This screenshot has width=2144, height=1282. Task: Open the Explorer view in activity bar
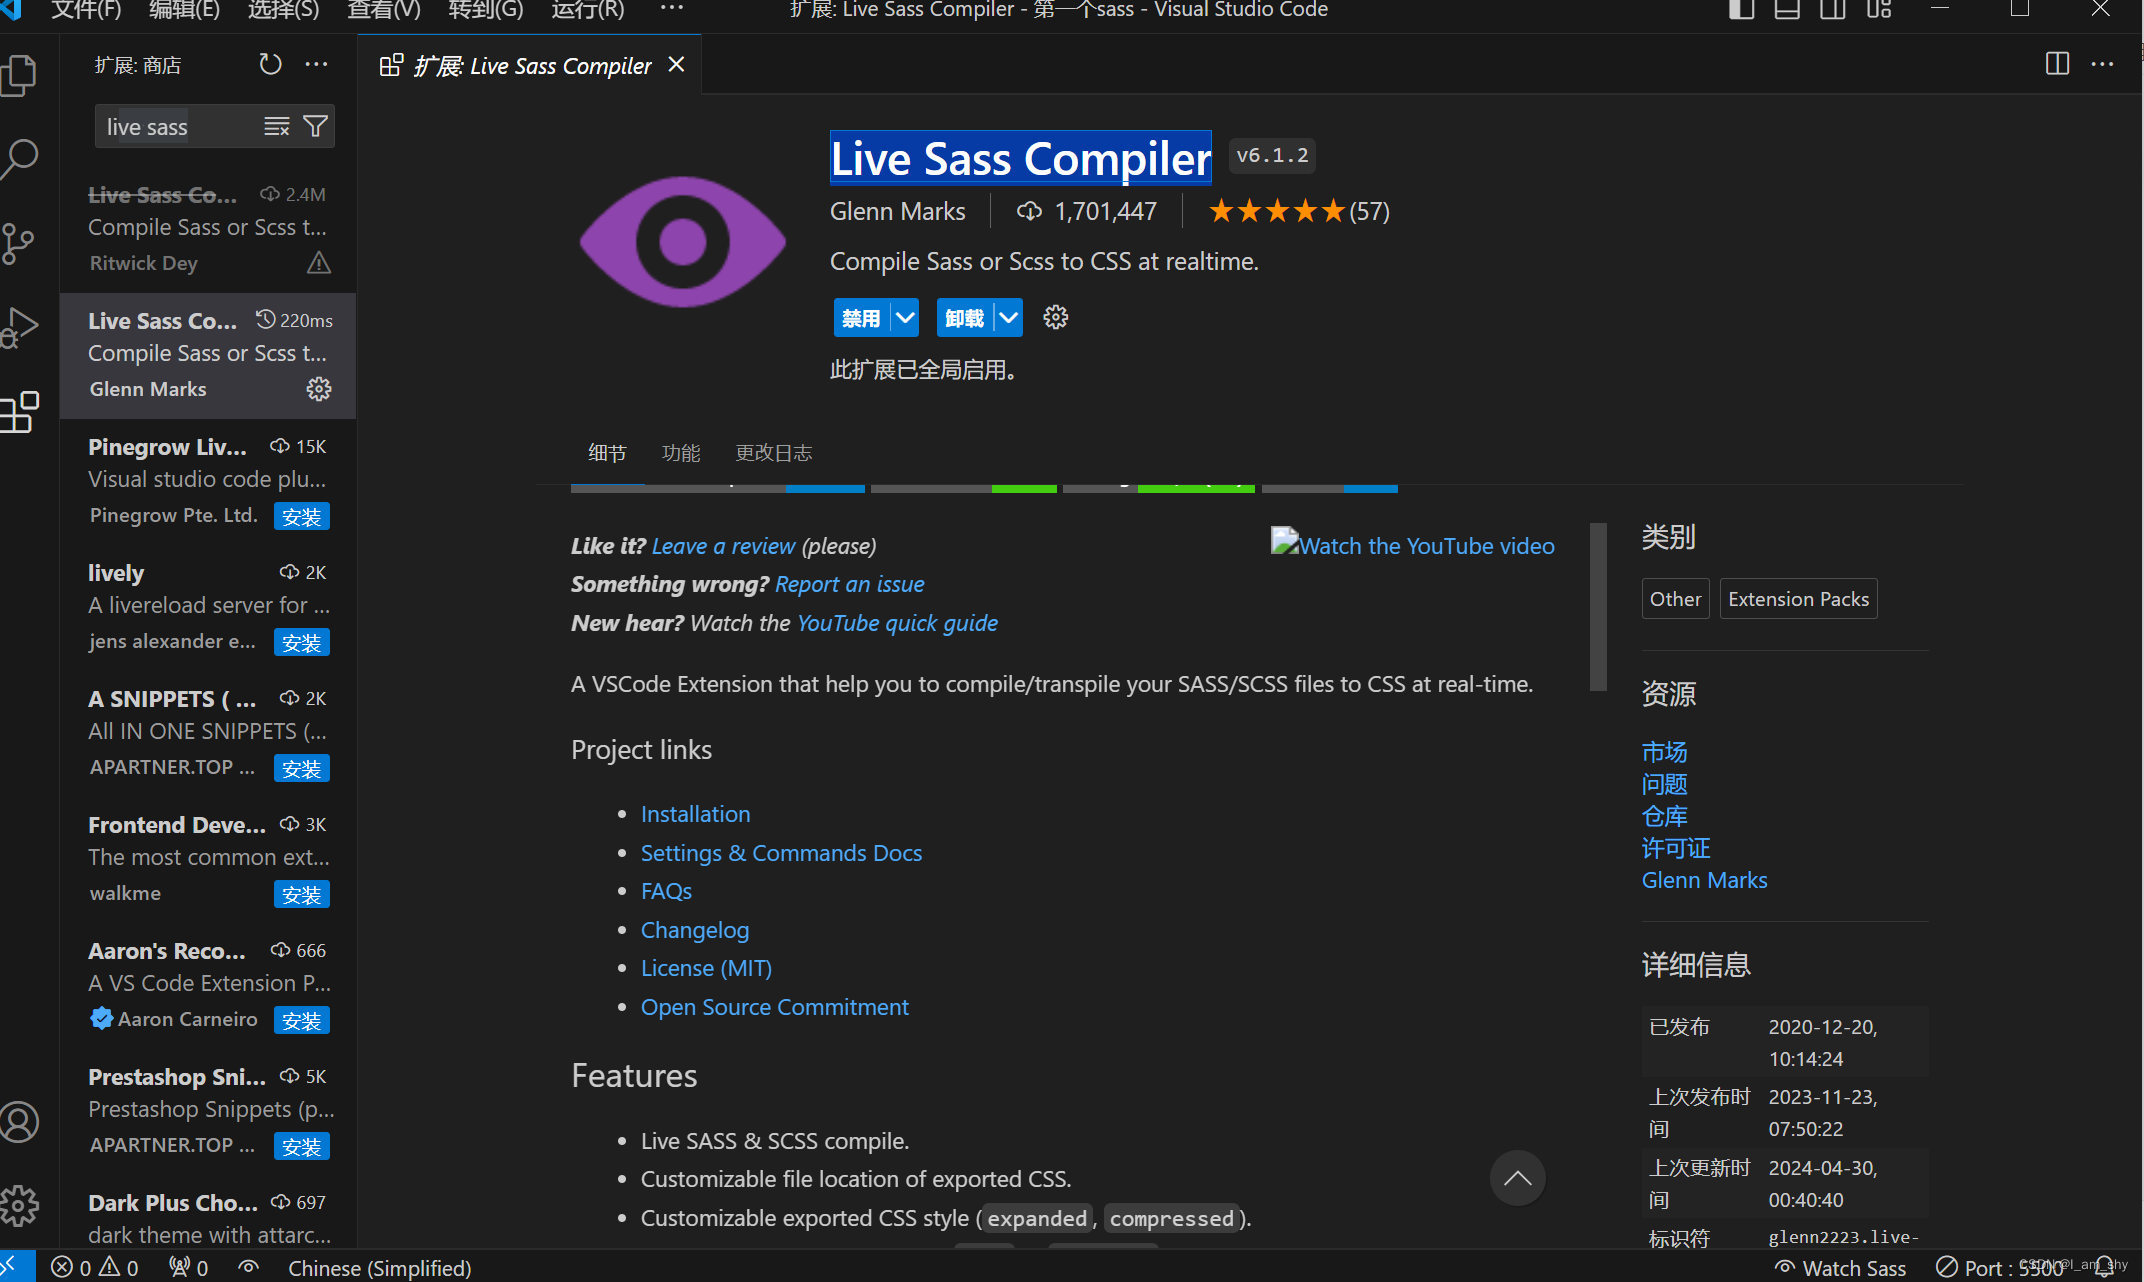click(x=18, y=75)
